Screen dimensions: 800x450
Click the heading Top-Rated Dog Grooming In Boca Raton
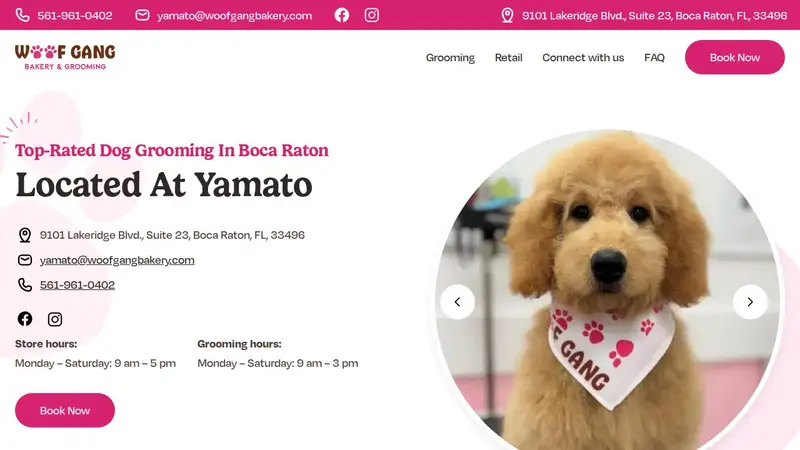point(172,151)
